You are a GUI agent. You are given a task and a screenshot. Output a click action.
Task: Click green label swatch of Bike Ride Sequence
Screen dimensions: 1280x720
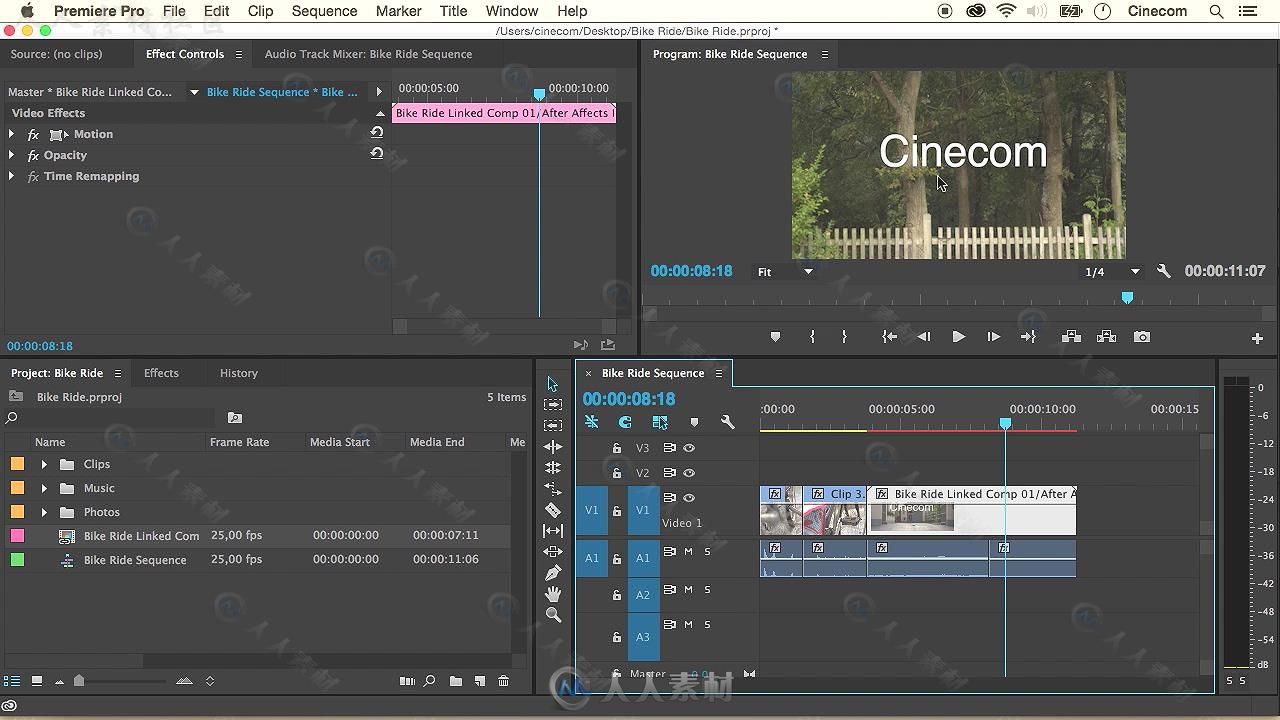(17, 560)
